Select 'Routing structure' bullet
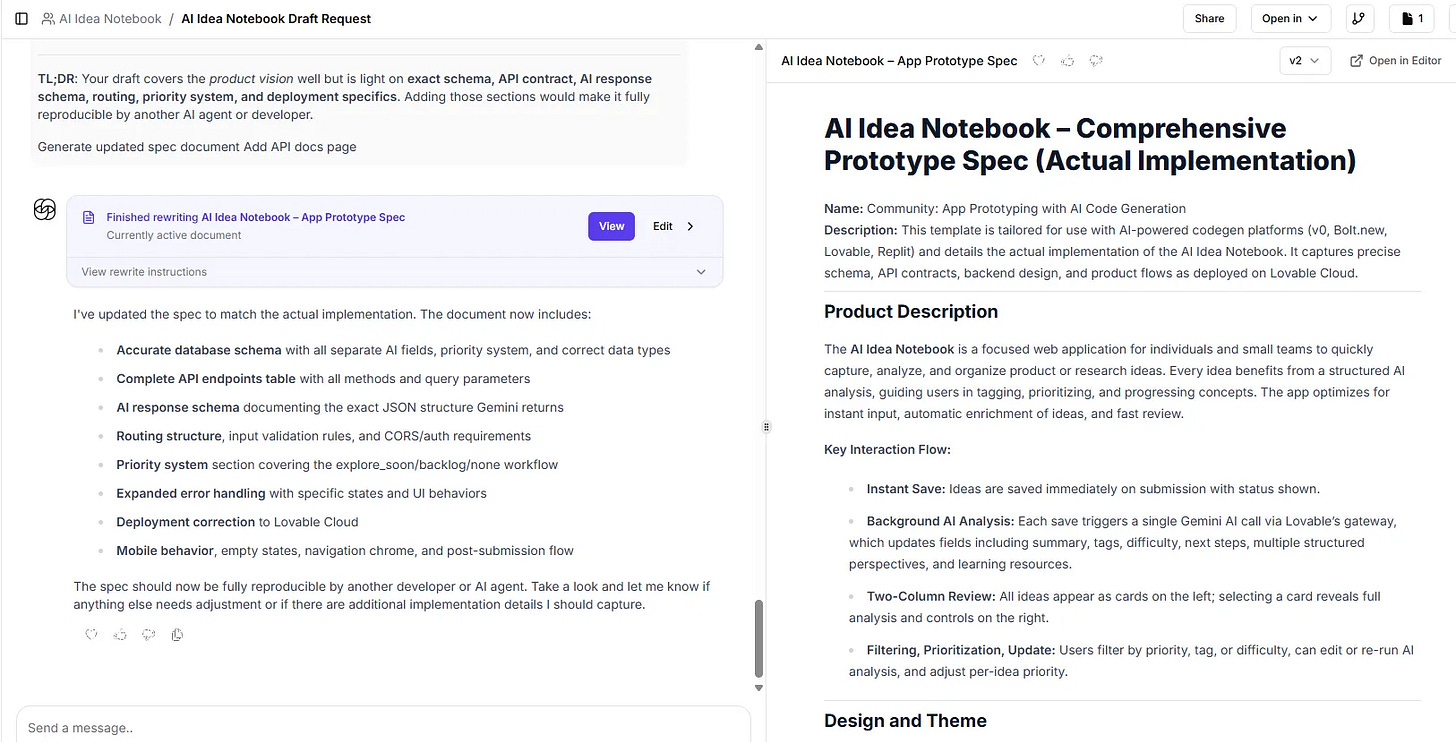 [x=323, y=436]
